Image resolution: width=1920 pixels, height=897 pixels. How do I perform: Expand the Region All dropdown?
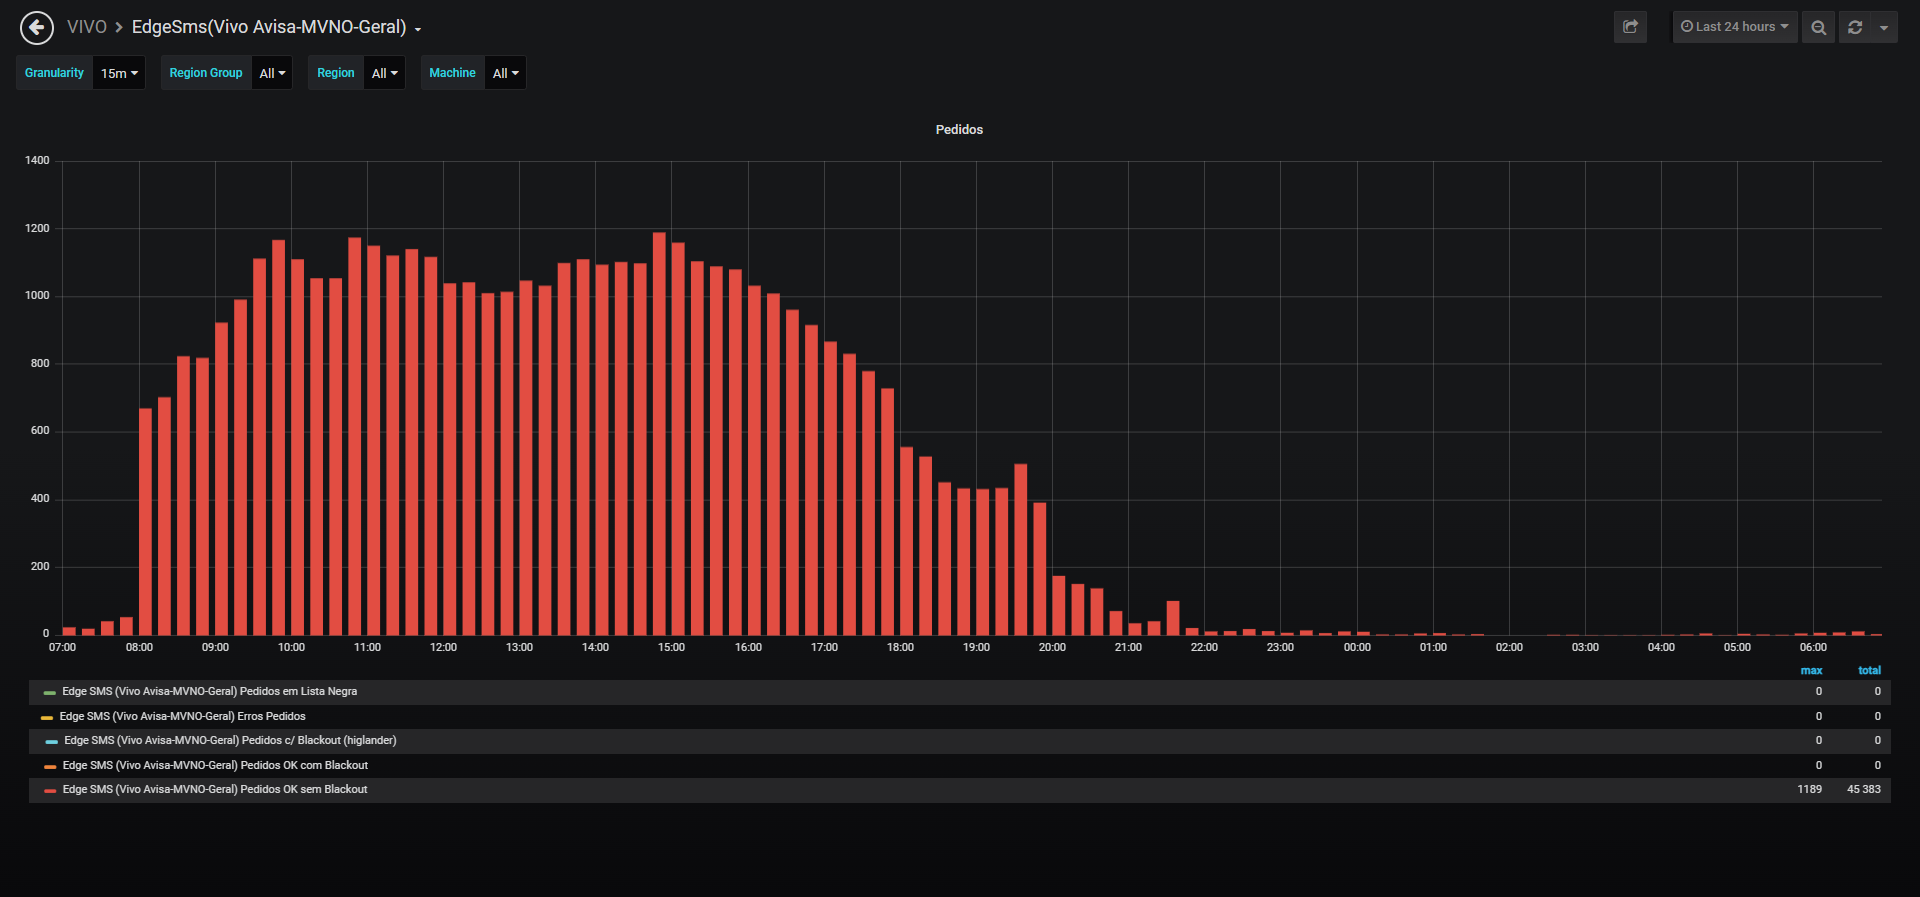[384, 73]
